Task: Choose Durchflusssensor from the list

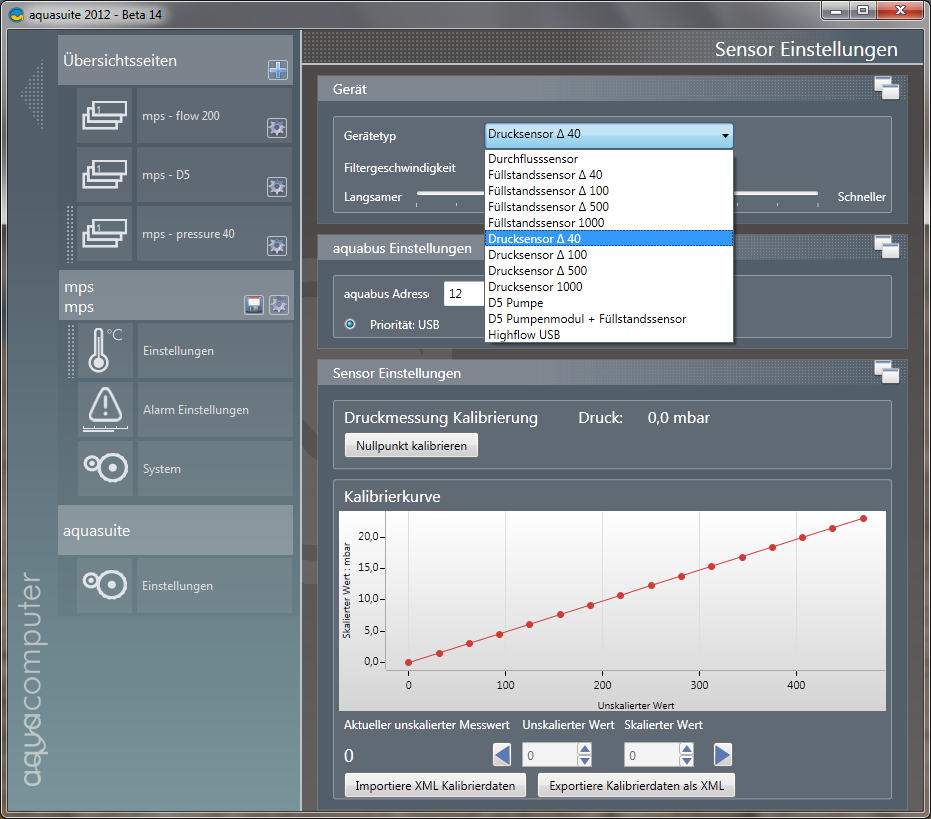Action: coord(609,159)
